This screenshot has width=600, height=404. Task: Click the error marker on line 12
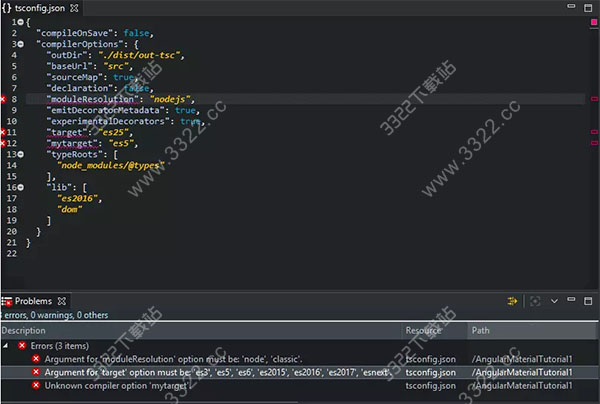coord(4,143)
